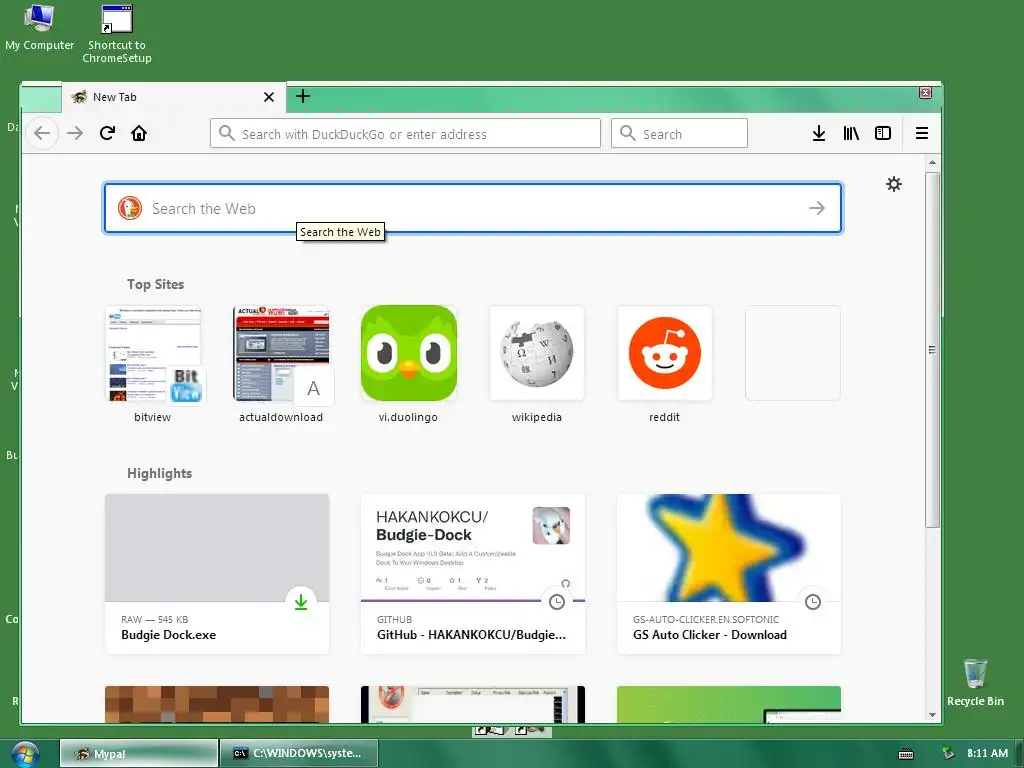
Task: Click the DuckDuckGo logo in search box
Action: [130, 208]
